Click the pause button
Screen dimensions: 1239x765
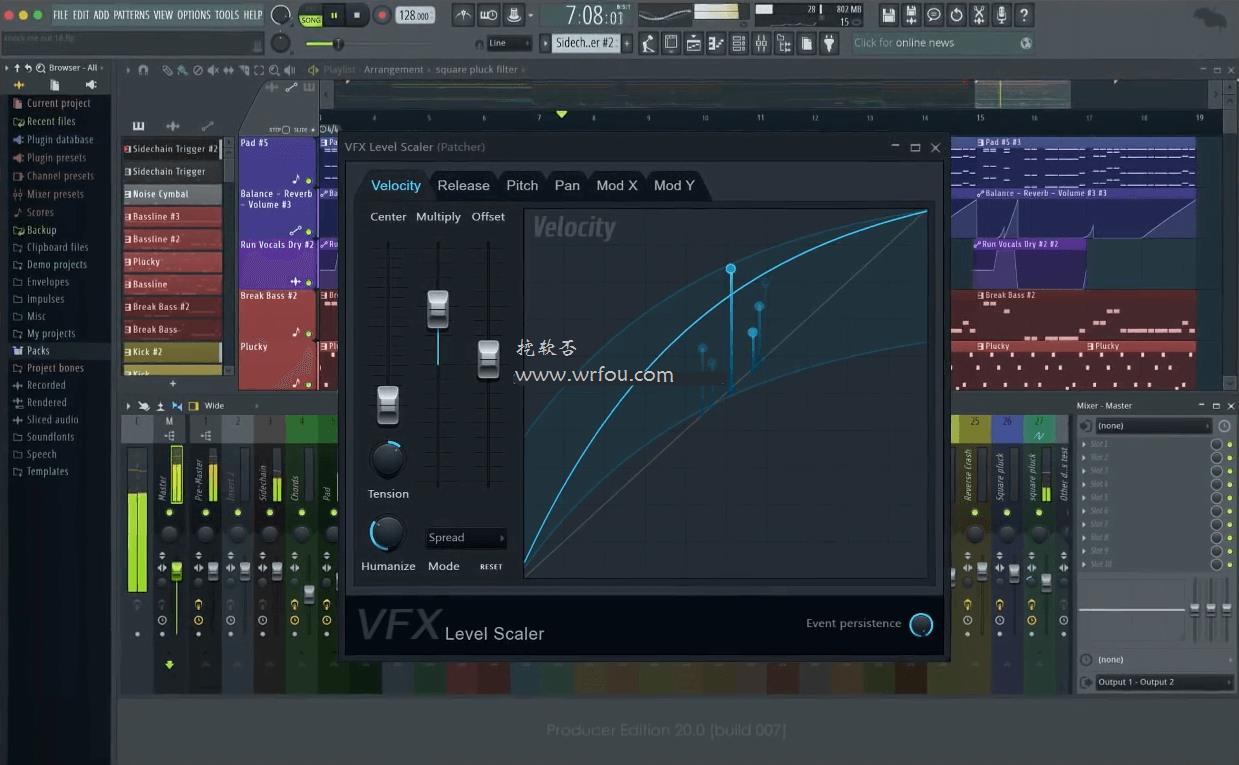tap(335, 15)
